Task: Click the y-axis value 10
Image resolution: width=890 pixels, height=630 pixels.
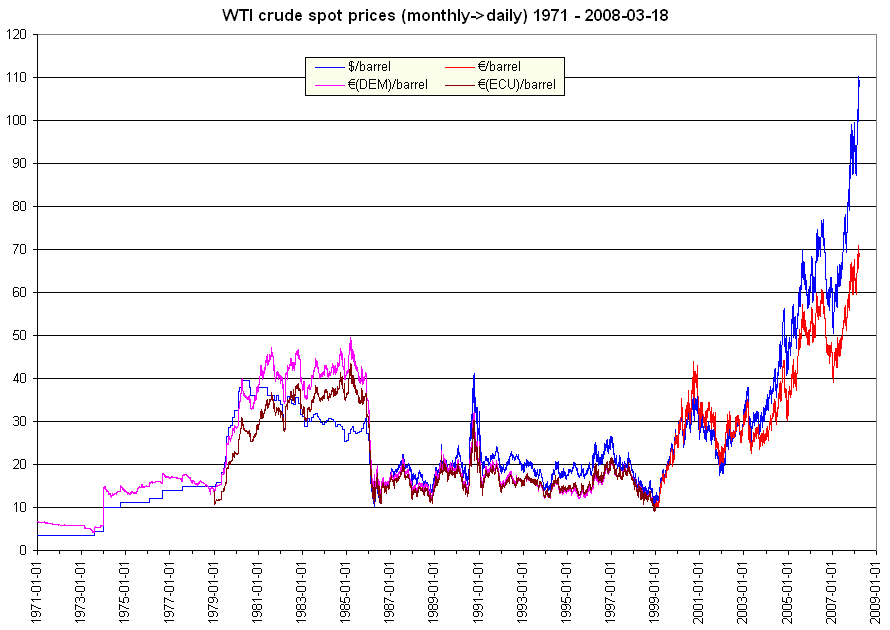Action: click(20, 507)
